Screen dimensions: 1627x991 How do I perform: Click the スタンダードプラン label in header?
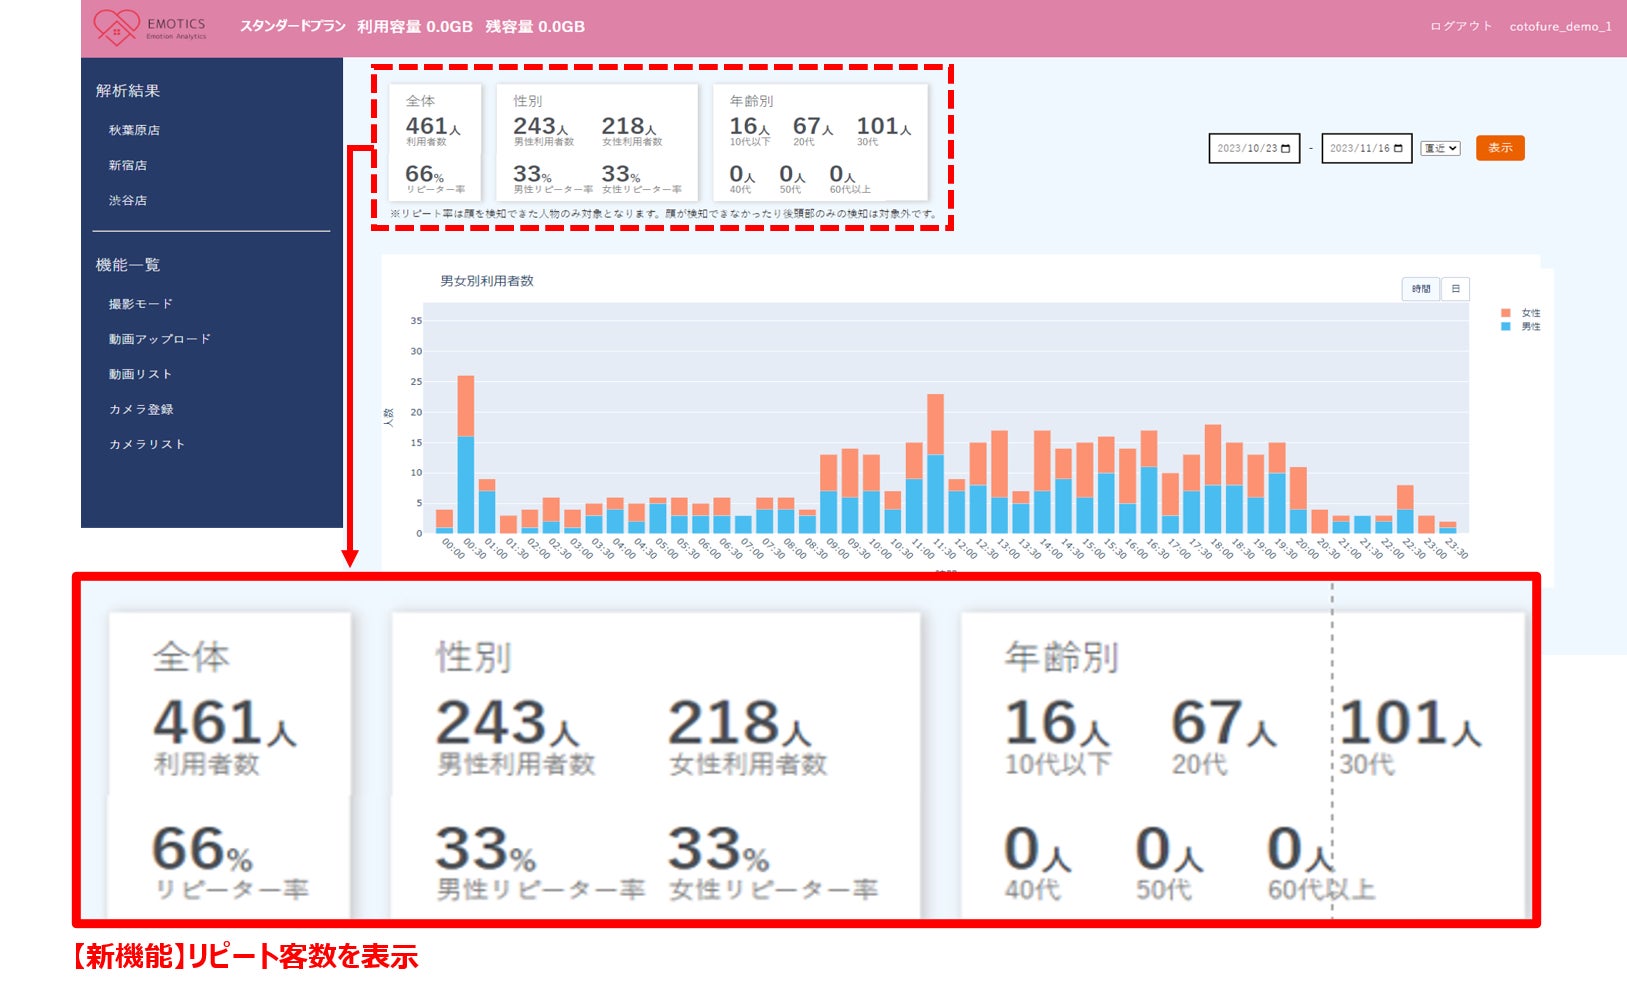(x=293, y=26)
